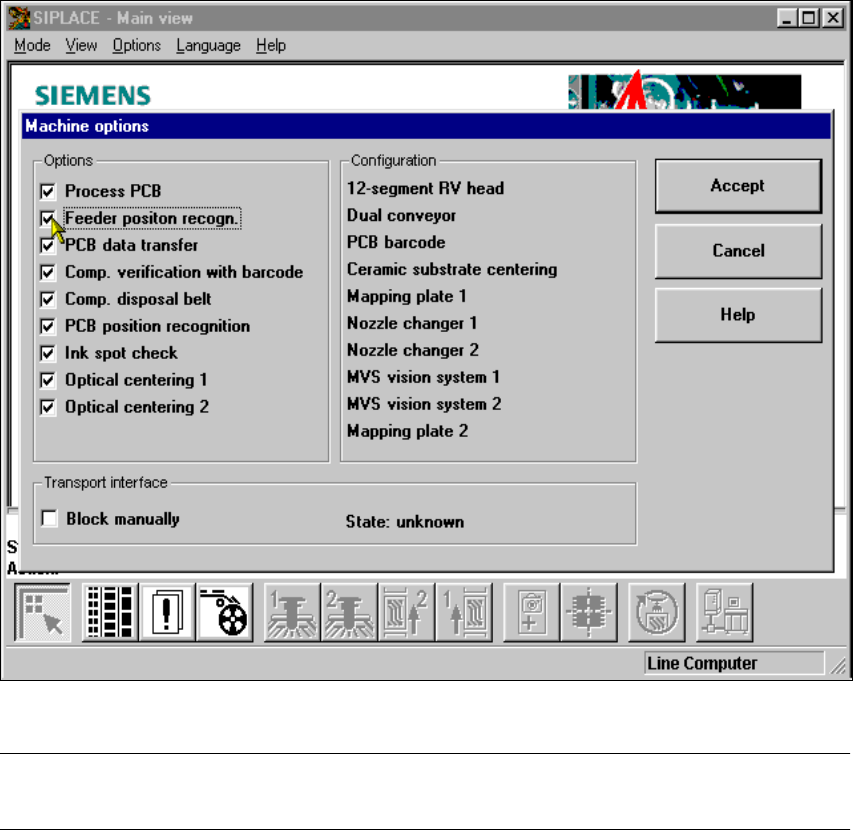This screenshot has height=830, width=853.
Task: Click the SIEMENS logo
Action: pos(93,96)
